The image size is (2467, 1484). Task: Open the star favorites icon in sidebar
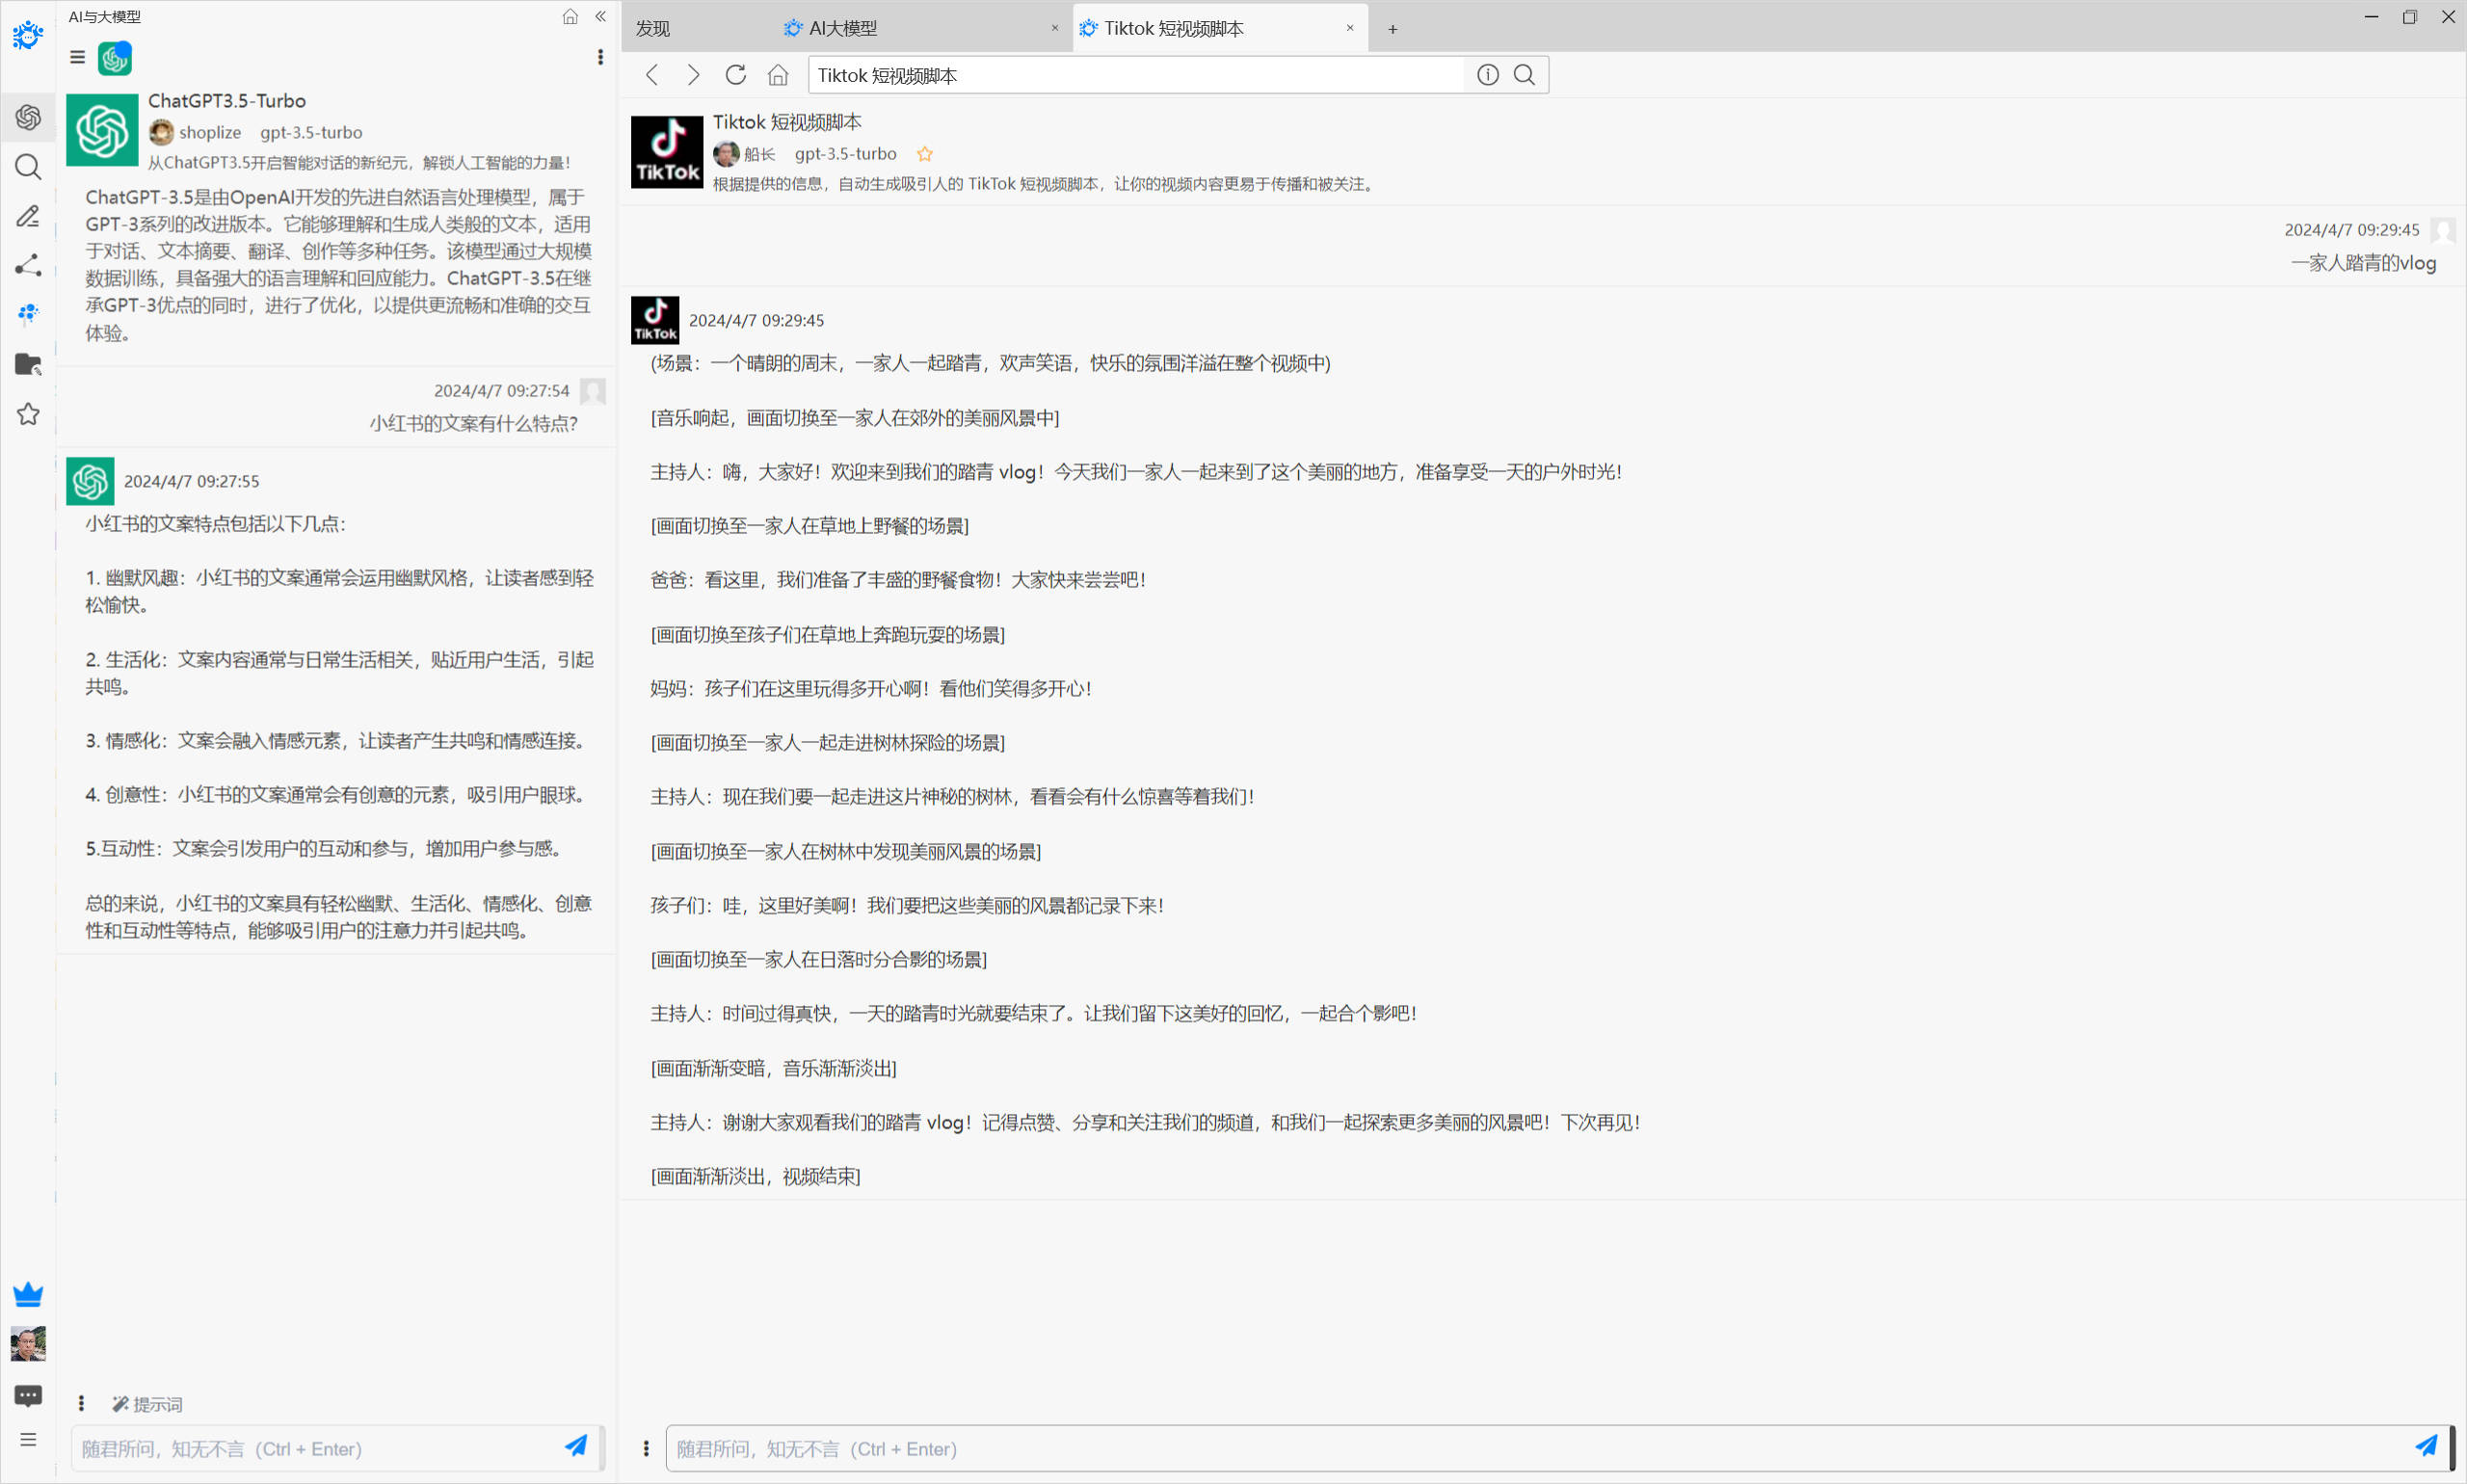[x=28, y=414]
